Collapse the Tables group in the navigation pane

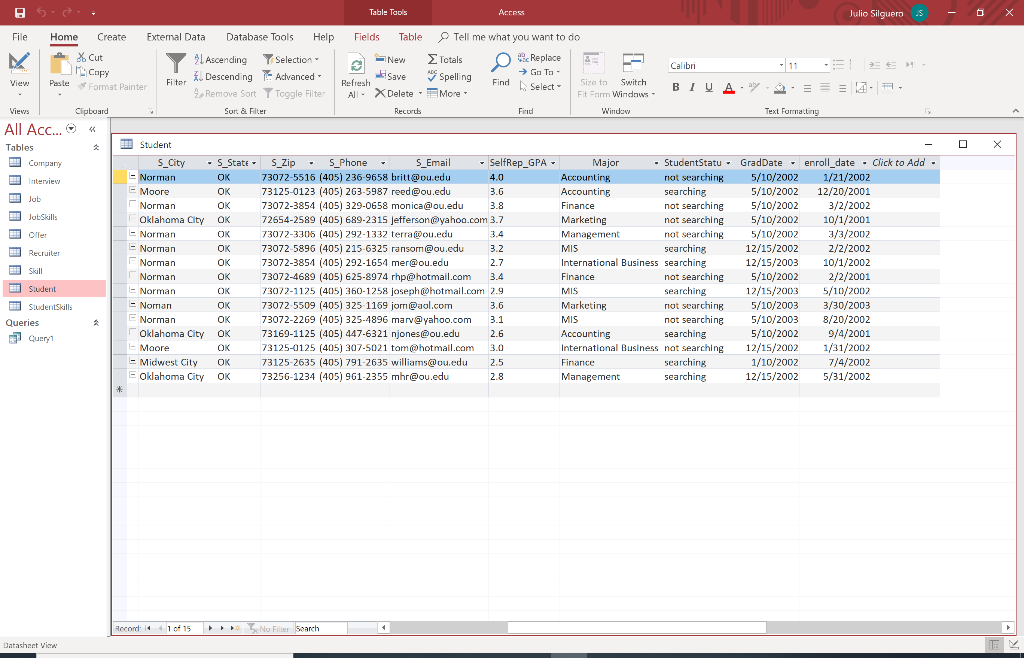point(97,147)
